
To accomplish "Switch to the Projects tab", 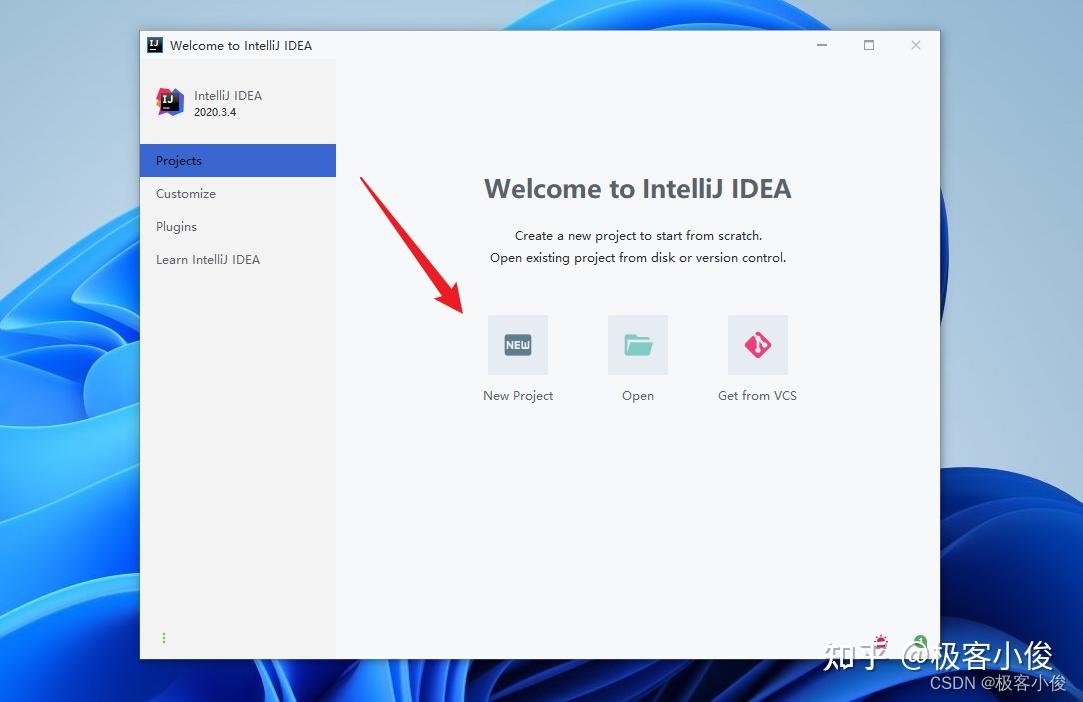I will click(179, 160).
